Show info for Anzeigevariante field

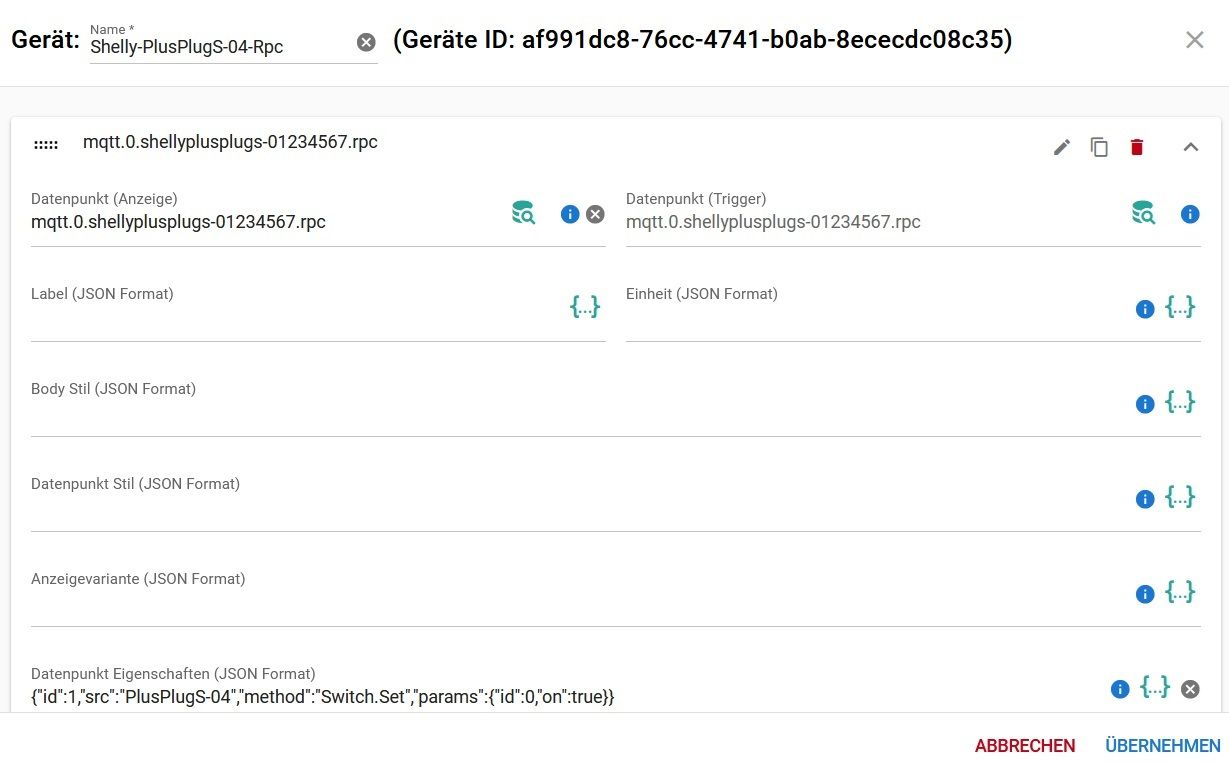tap(1145, 594)
